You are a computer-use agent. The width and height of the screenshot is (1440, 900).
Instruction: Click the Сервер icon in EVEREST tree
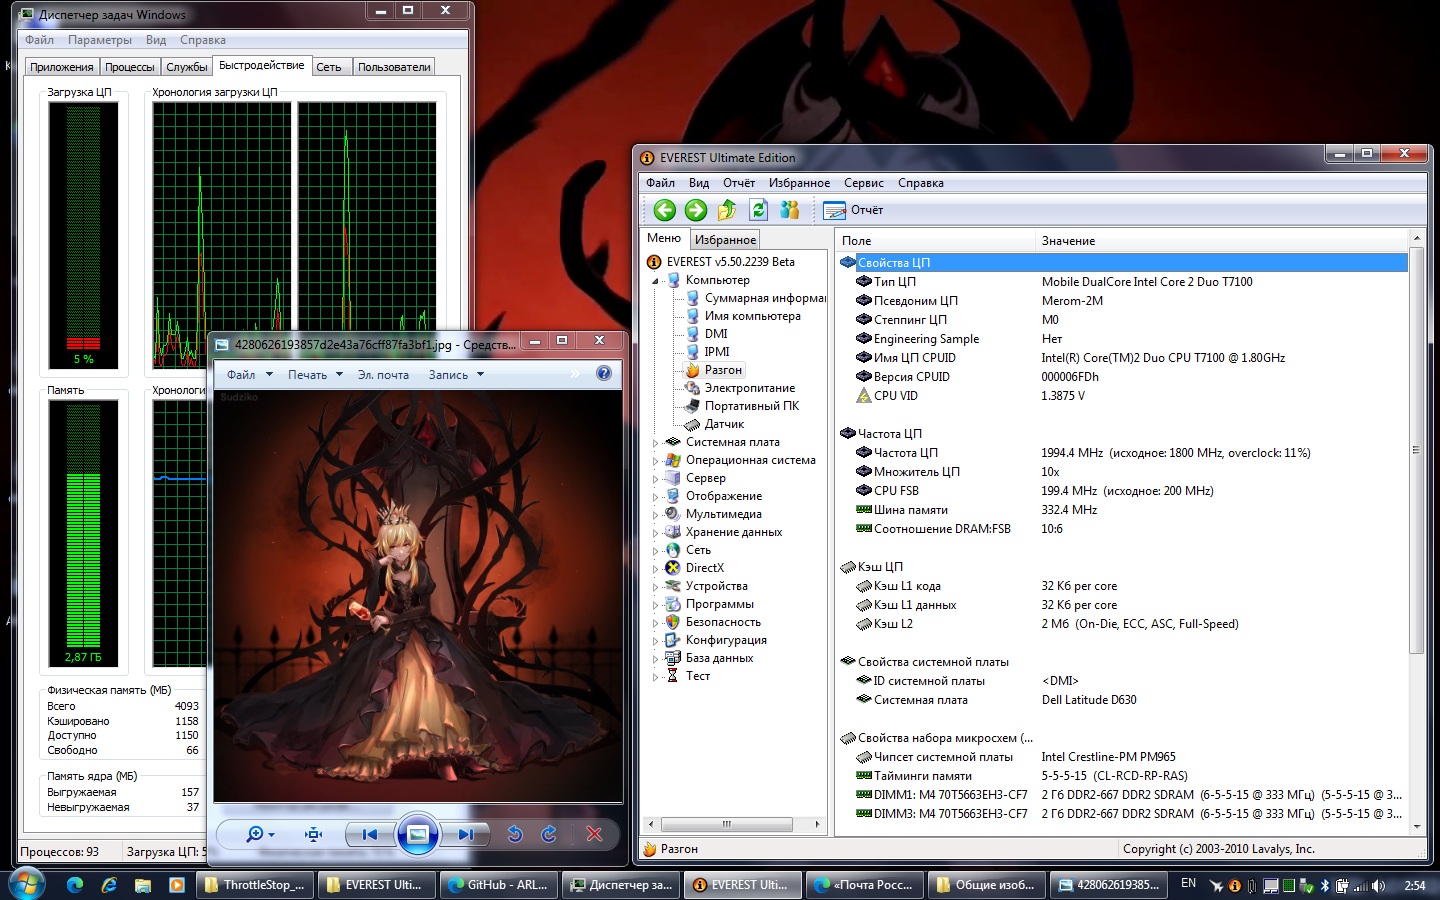[673, 478]
